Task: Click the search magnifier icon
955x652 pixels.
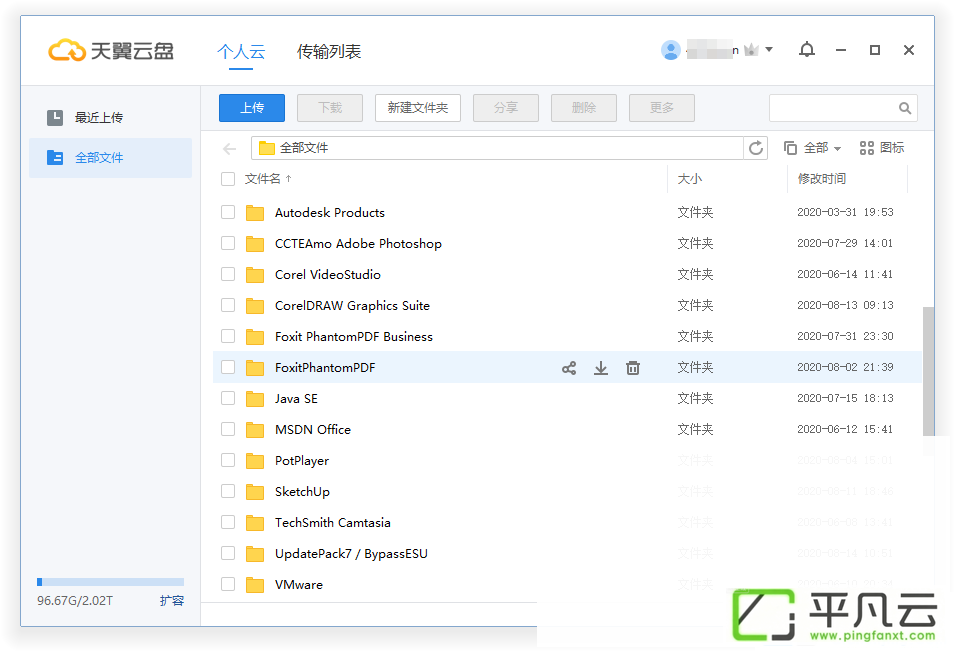Action: click(x=905, y=108)
